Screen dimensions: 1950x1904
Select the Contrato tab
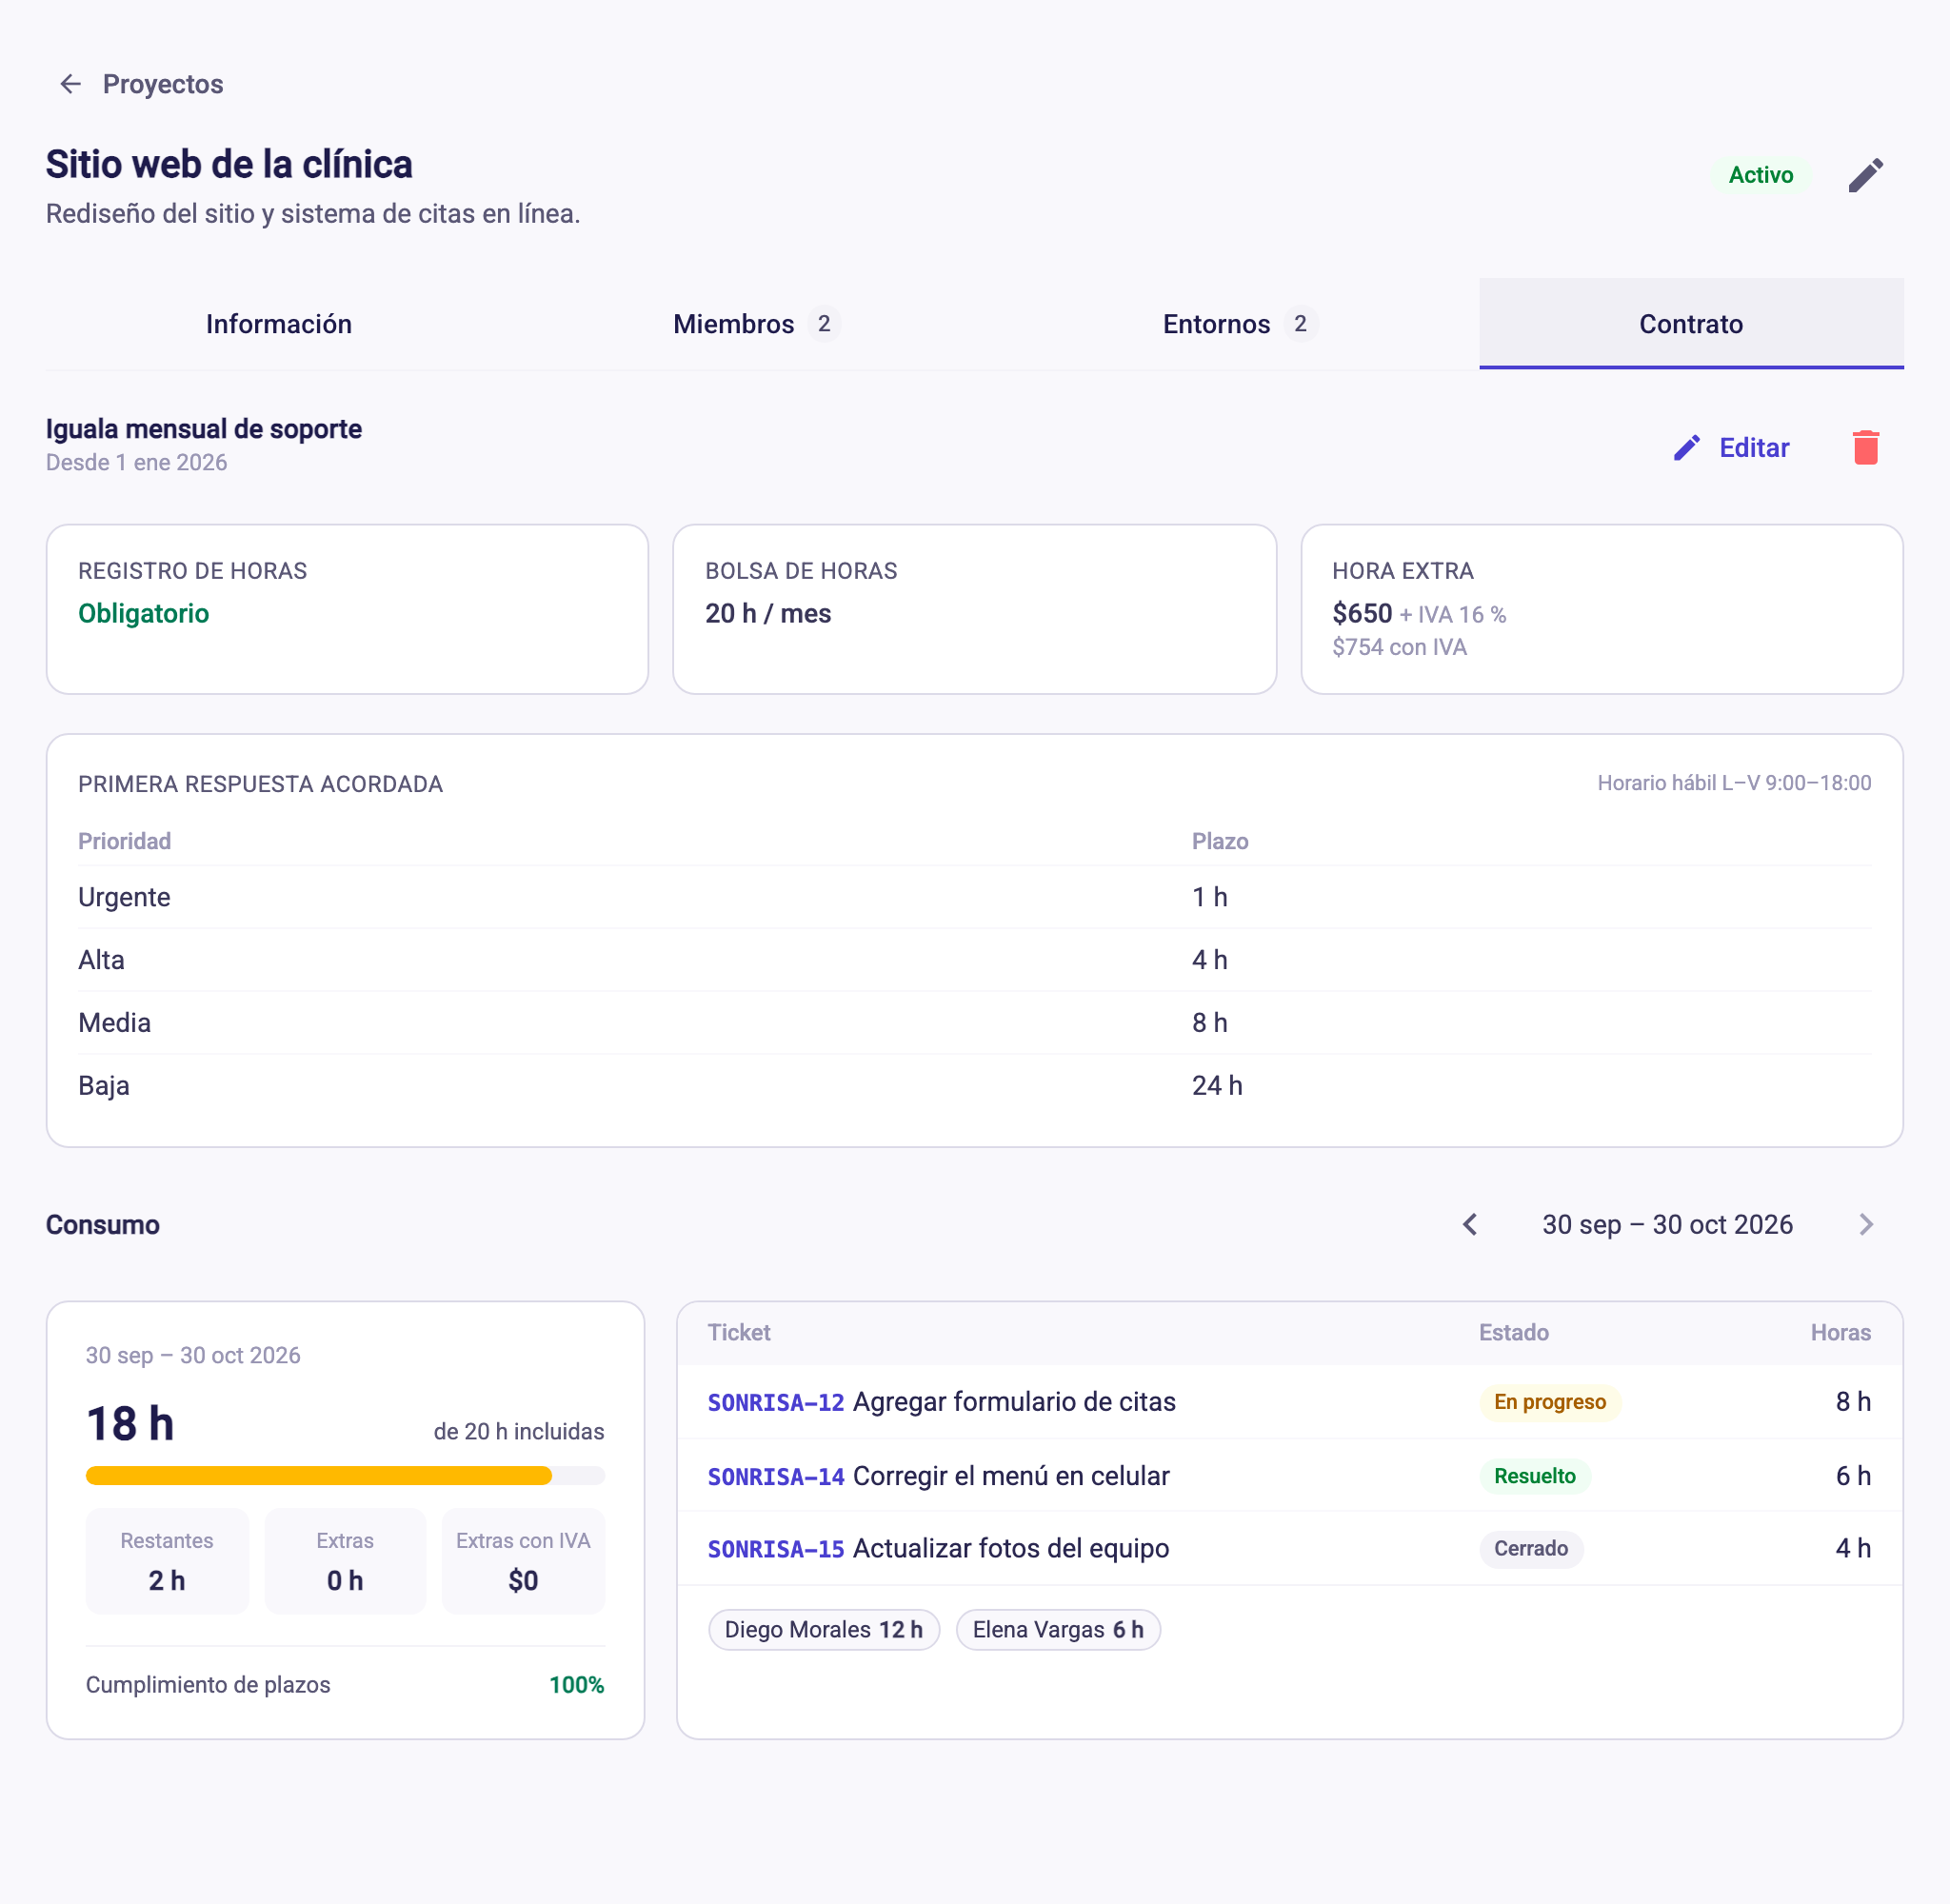coord(1691,324)
